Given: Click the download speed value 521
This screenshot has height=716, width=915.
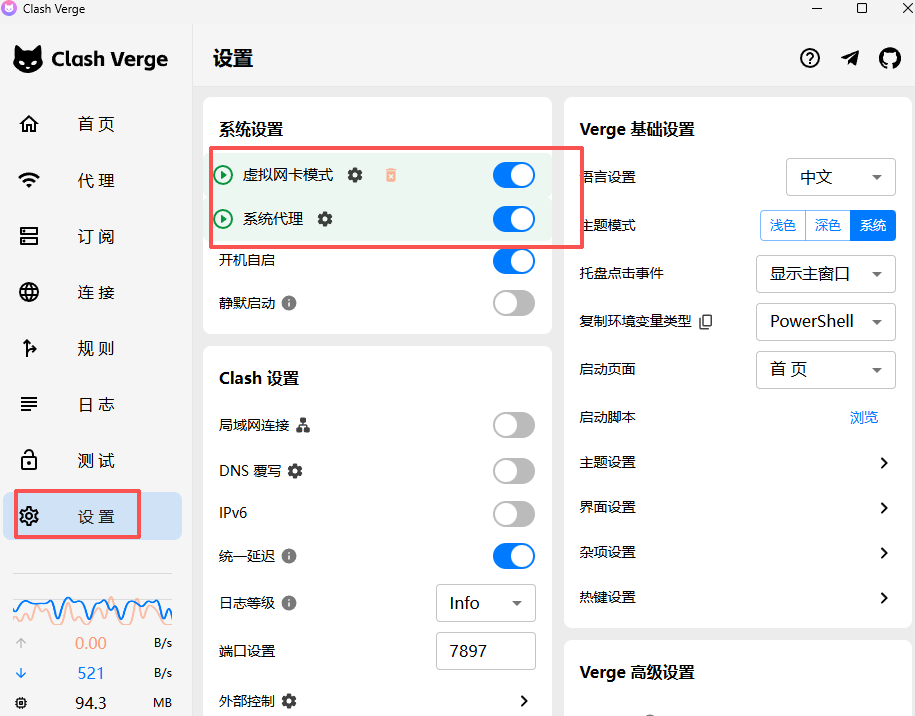Looking at the screenshot, I should [x=90, y=673].
